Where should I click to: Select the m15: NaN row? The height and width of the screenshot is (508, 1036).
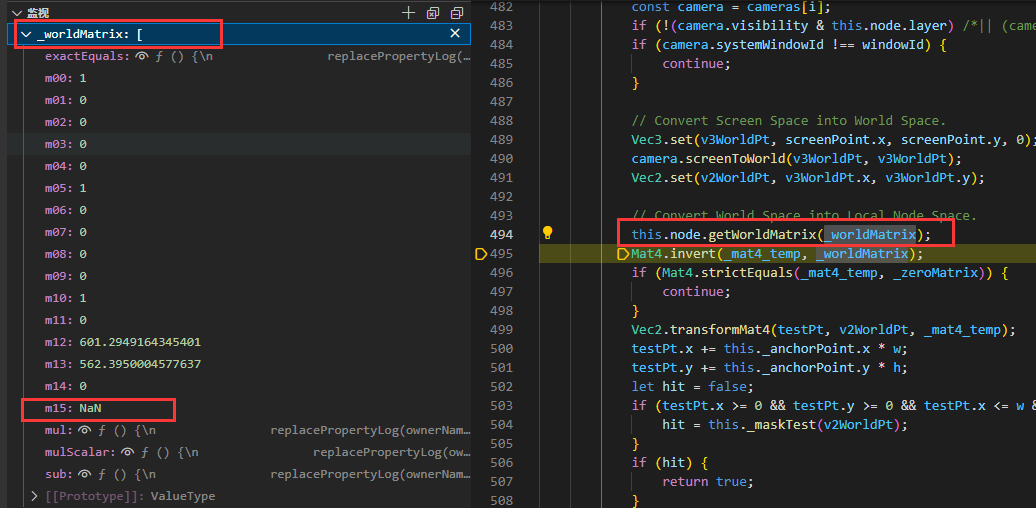(x=239, y=408)
